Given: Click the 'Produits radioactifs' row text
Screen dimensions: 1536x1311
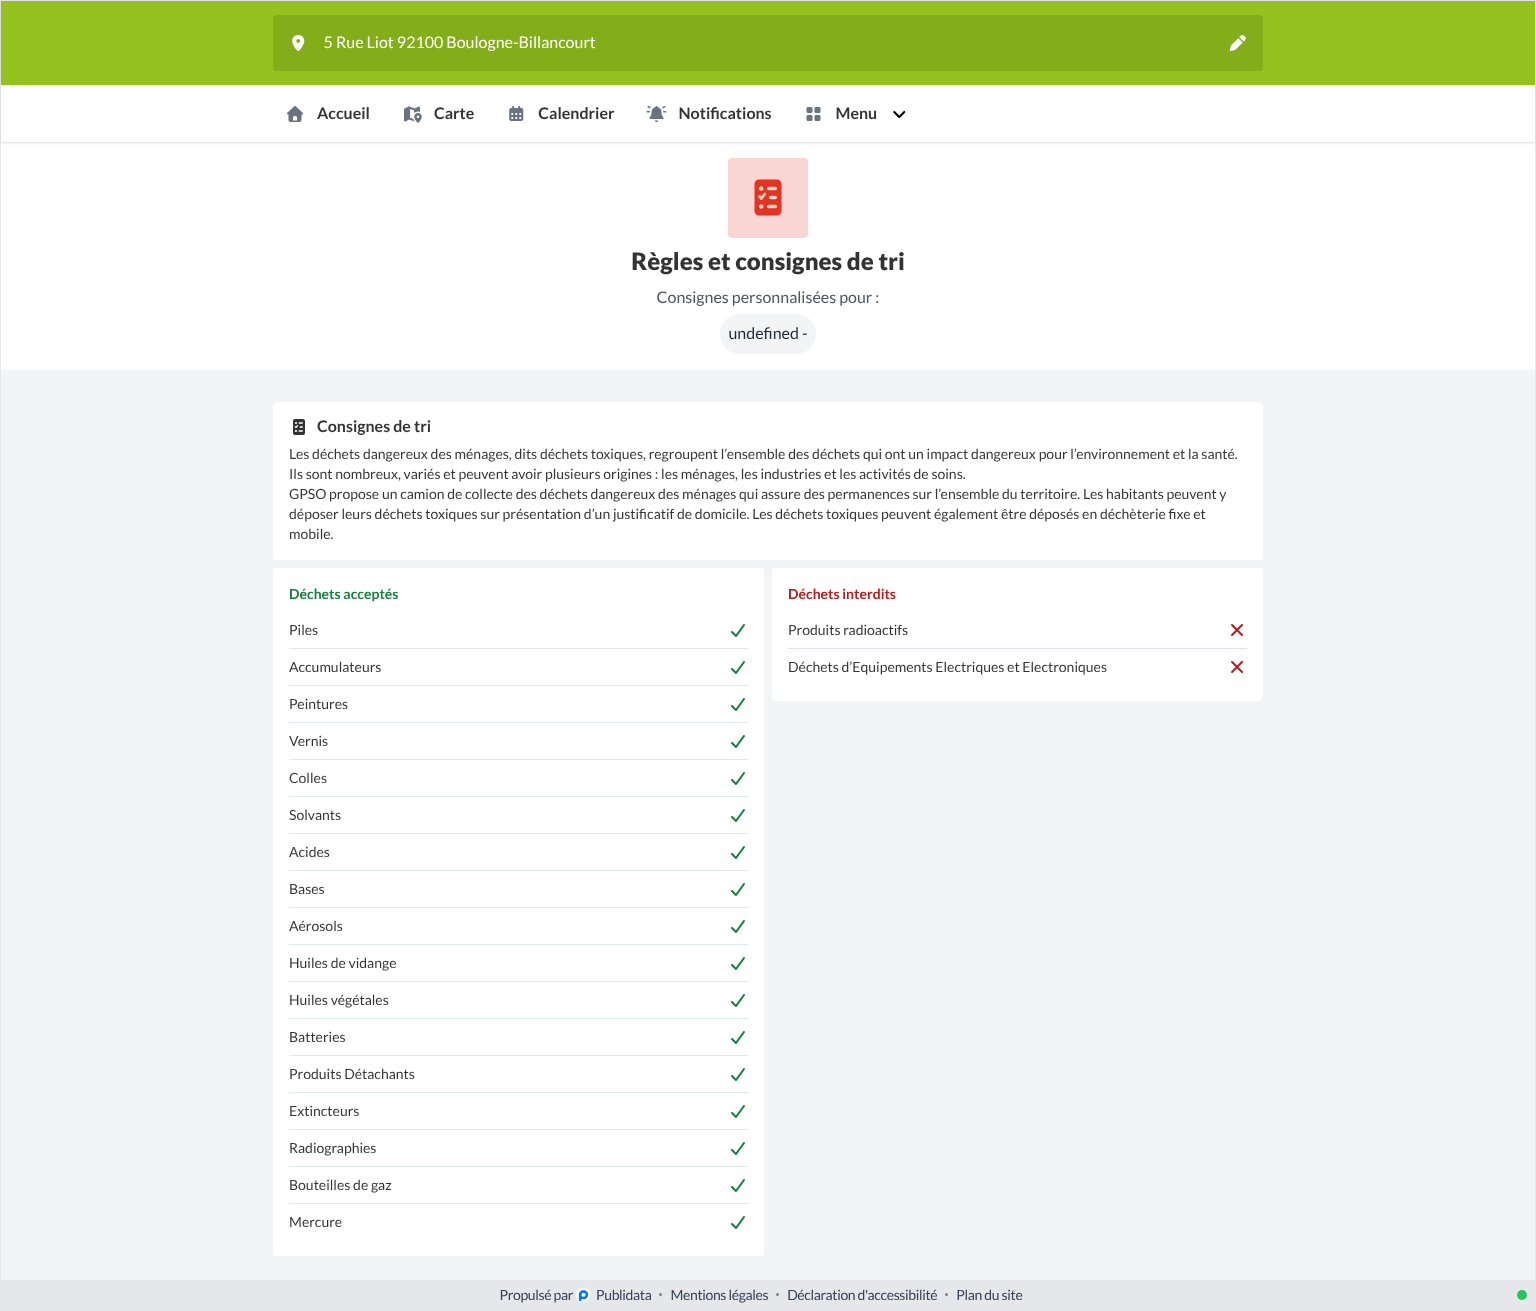Looking at the screenshot, I should coord(848,630).
